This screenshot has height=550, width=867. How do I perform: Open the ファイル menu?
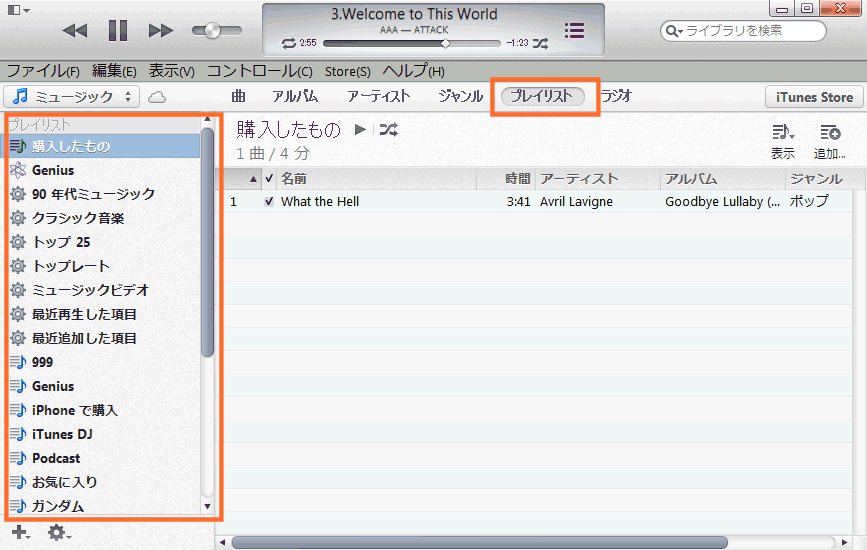pyautogui.click(x=43, y=71)
